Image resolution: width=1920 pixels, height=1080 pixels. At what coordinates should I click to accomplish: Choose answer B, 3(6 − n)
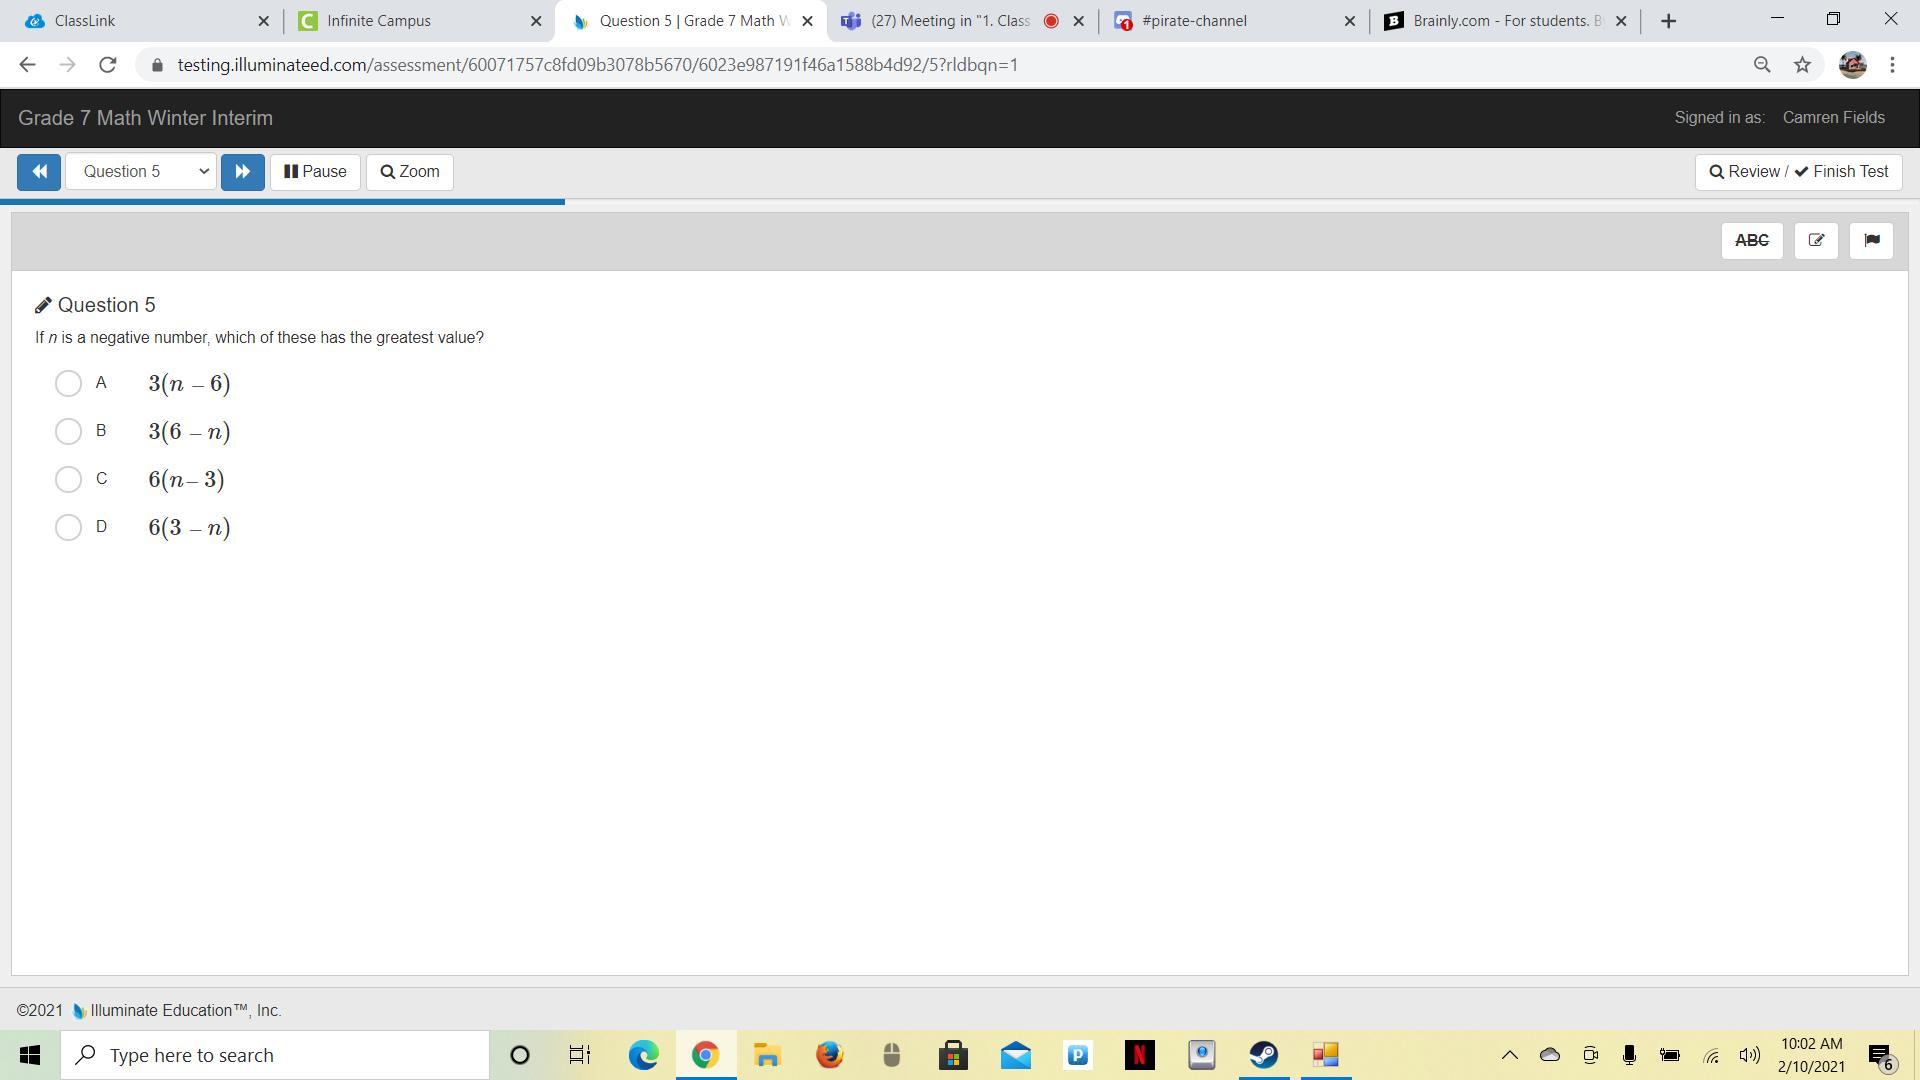pyautogui.click(x=68, y=431)
